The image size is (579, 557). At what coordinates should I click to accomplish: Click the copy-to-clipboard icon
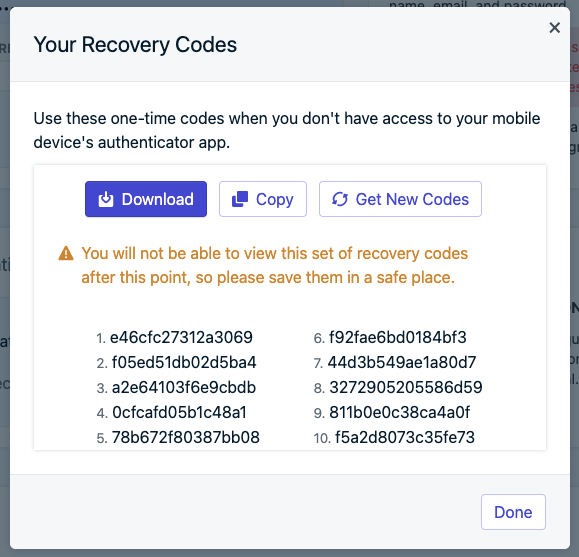[x=240, y=199]
